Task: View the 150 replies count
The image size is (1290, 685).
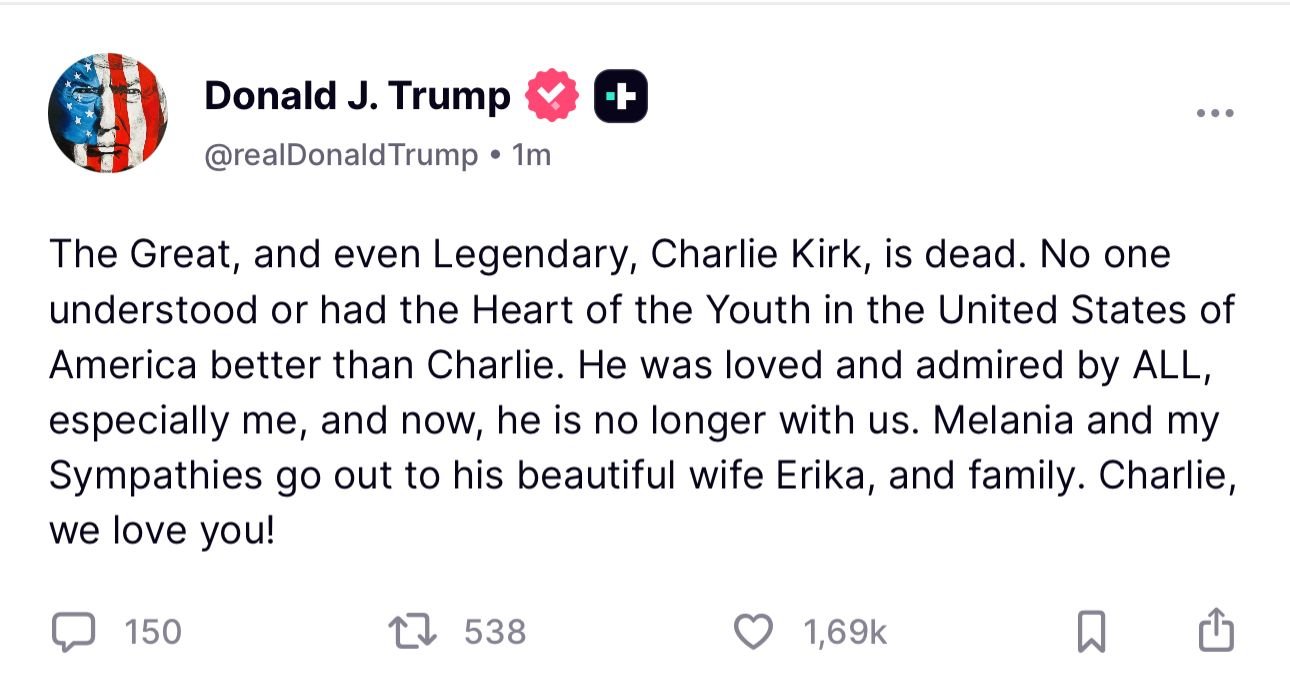Action: [154, 632]
